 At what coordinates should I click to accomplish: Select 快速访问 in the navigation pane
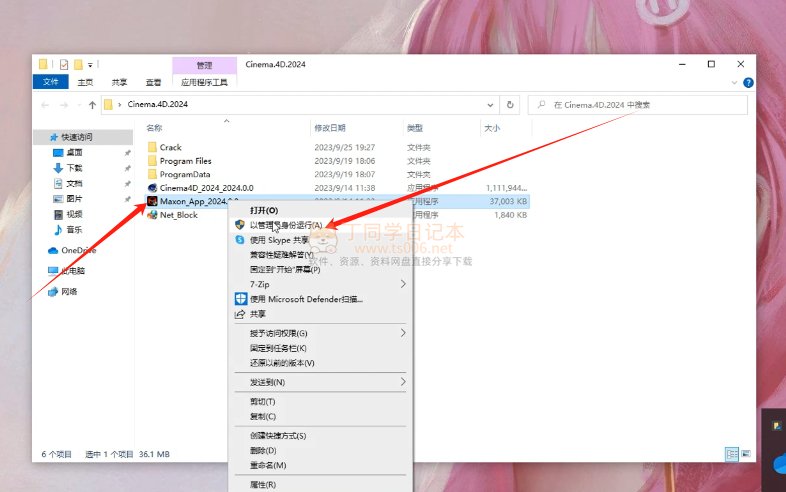pyautogui.click(x=77, y=137)
